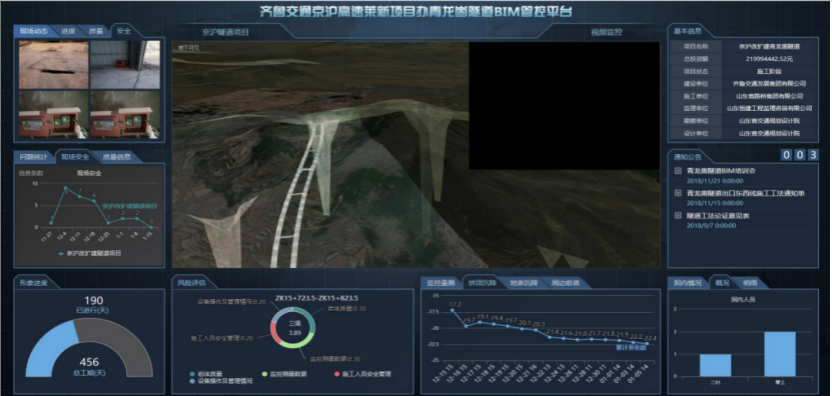Open the 京沪隧道项目 header tab
The width and height of the screenshot is (832, 396).
[225, 32]
